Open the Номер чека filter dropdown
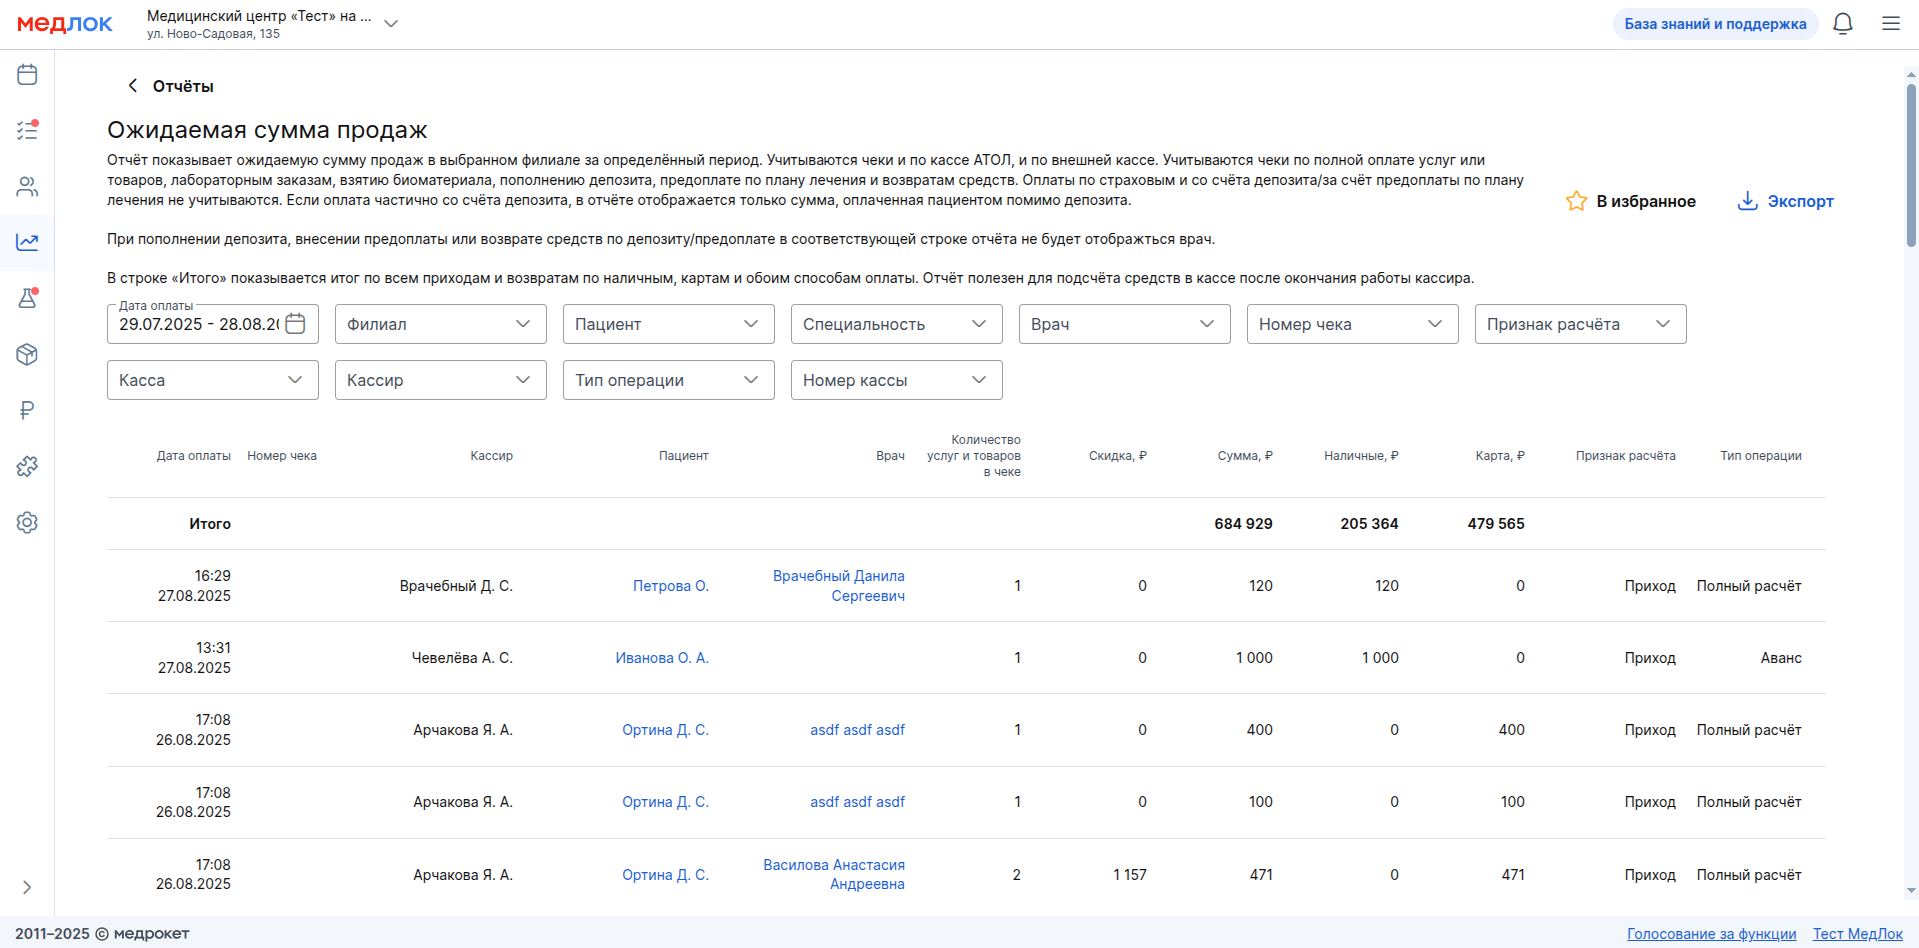The image size is (1919, 948). [x=1353, y=324]
